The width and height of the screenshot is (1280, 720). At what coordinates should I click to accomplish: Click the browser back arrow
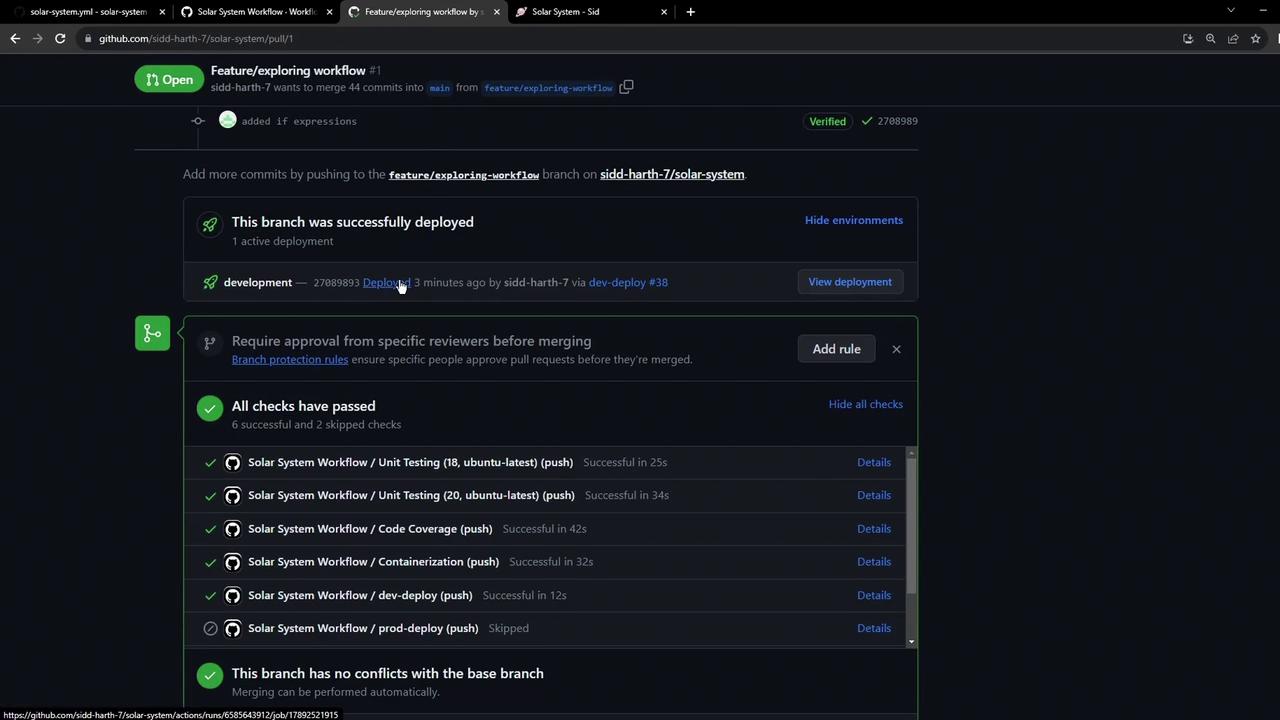(x=15, y=38)
